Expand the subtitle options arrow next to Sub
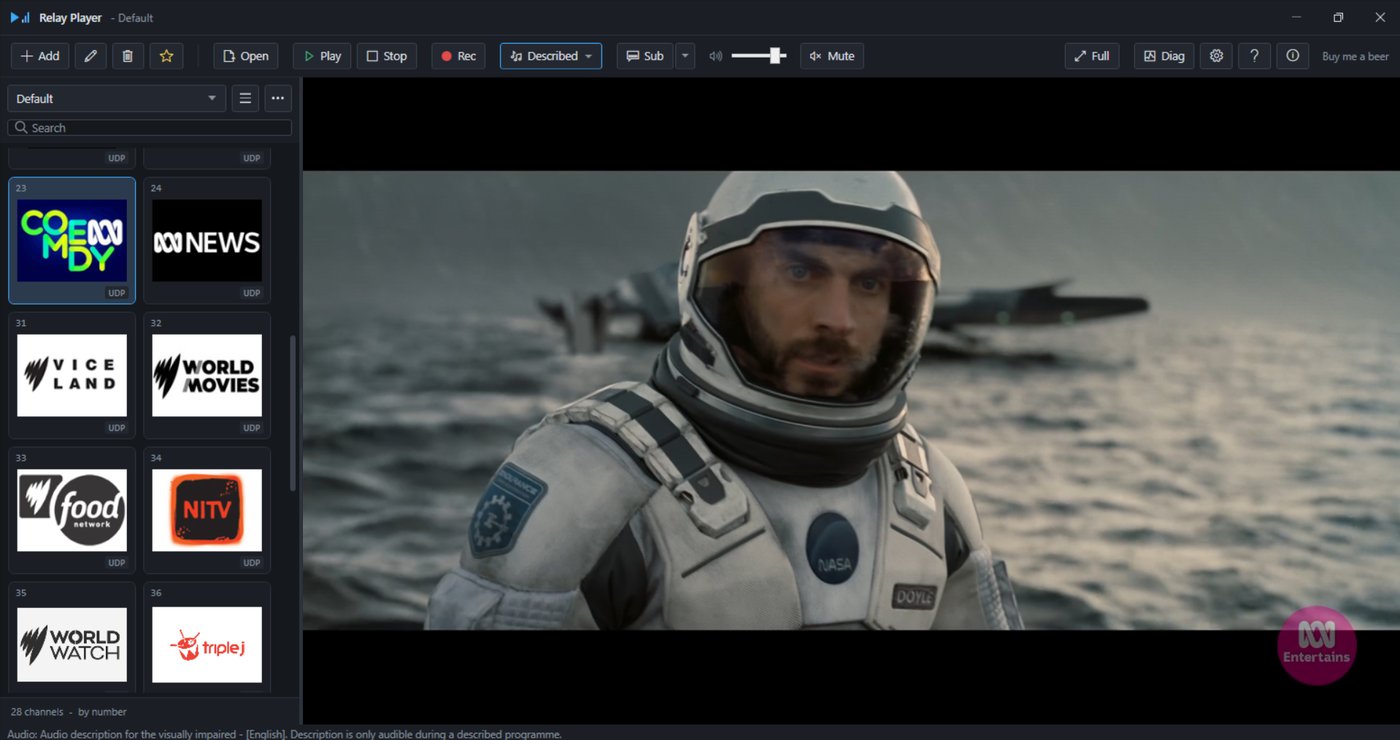The width and height of the screenshot is (1400, 740). [685, 56]
